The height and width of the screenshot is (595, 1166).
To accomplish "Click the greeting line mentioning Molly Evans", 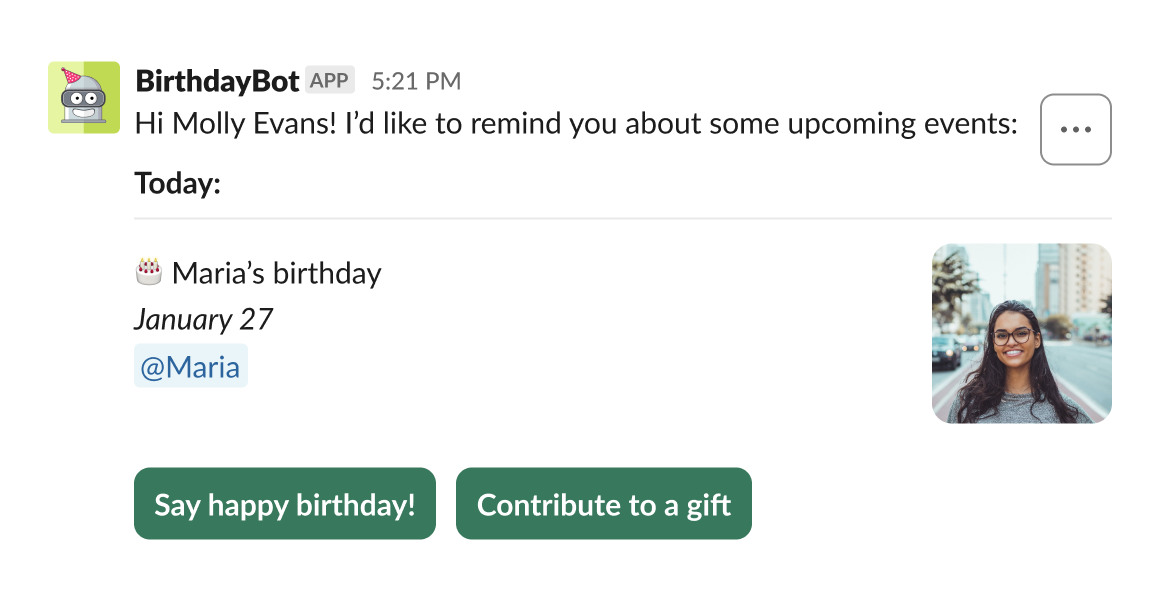I will [x=575, y=123].
